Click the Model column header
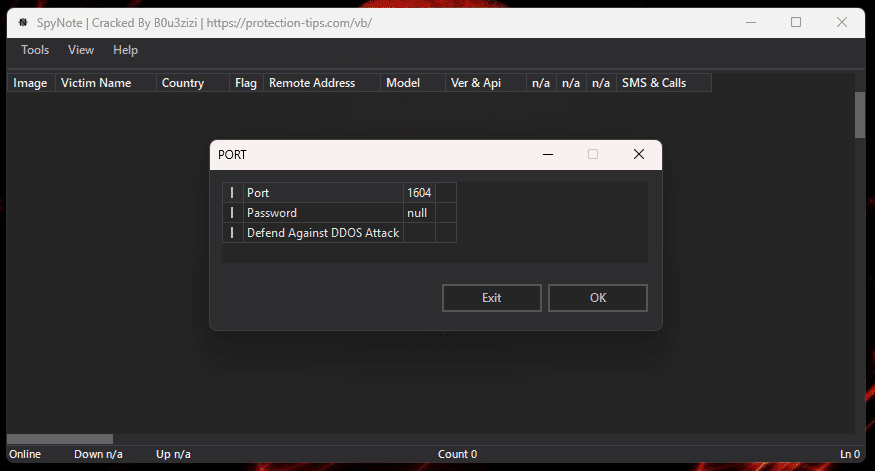The height and width of the screenshot is (471, 875). (x=413, y=83)
